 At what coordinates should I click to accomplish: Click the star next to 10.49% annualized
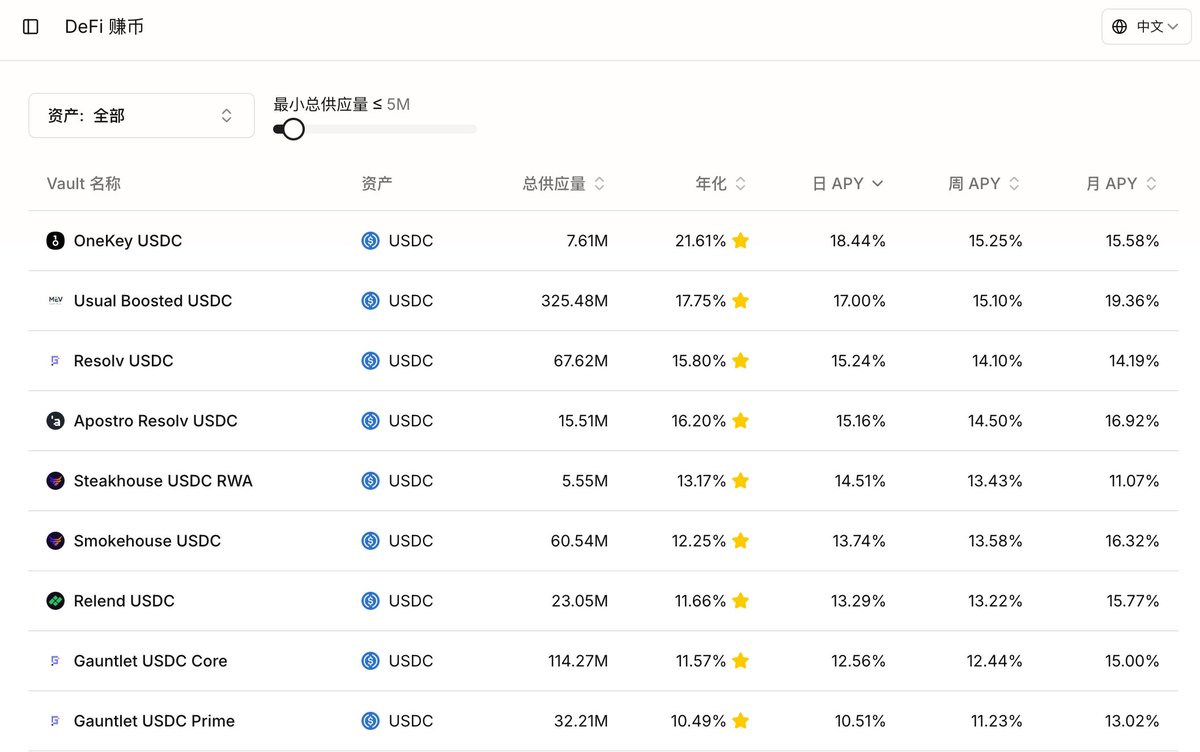point(741,720)
